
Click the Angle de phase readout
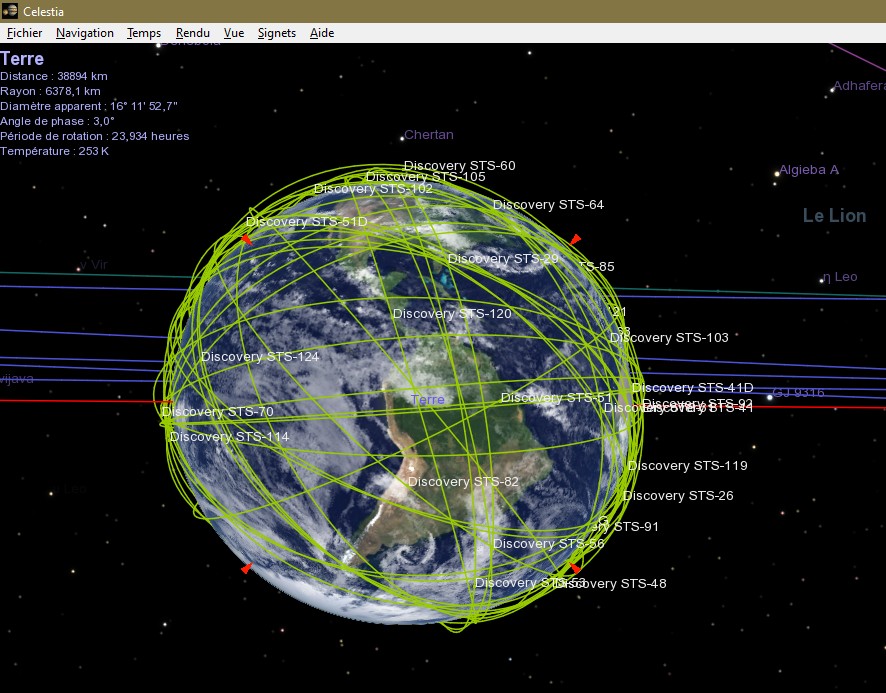(57, 121)
